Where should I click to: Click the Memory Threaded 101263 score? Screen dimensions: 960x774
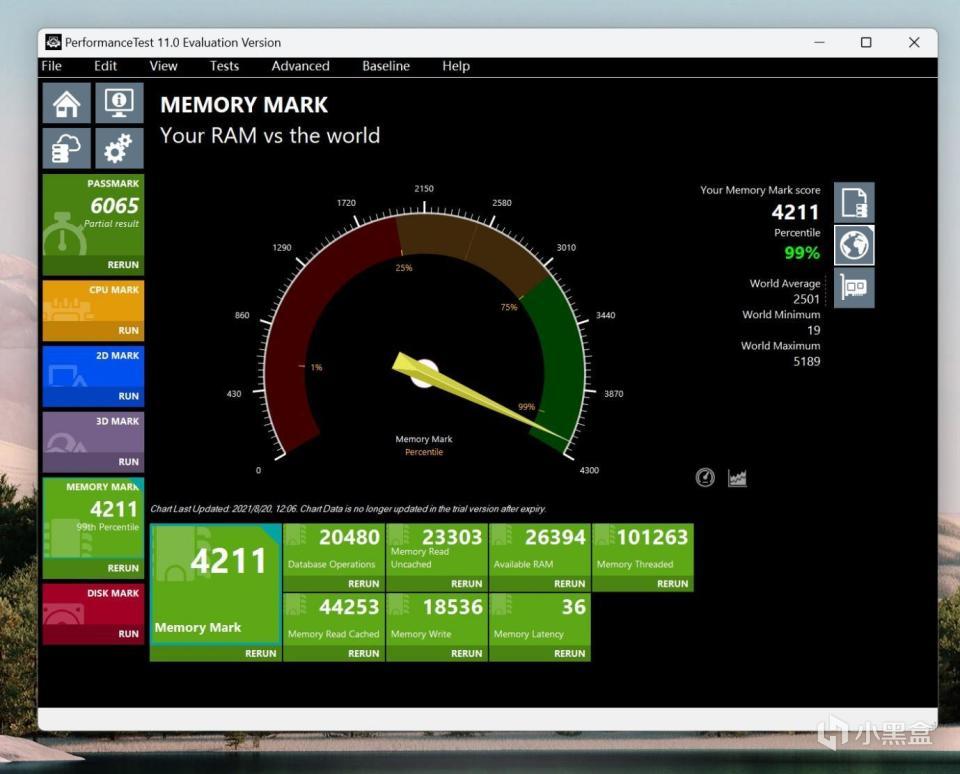click(x=652, y=537)
